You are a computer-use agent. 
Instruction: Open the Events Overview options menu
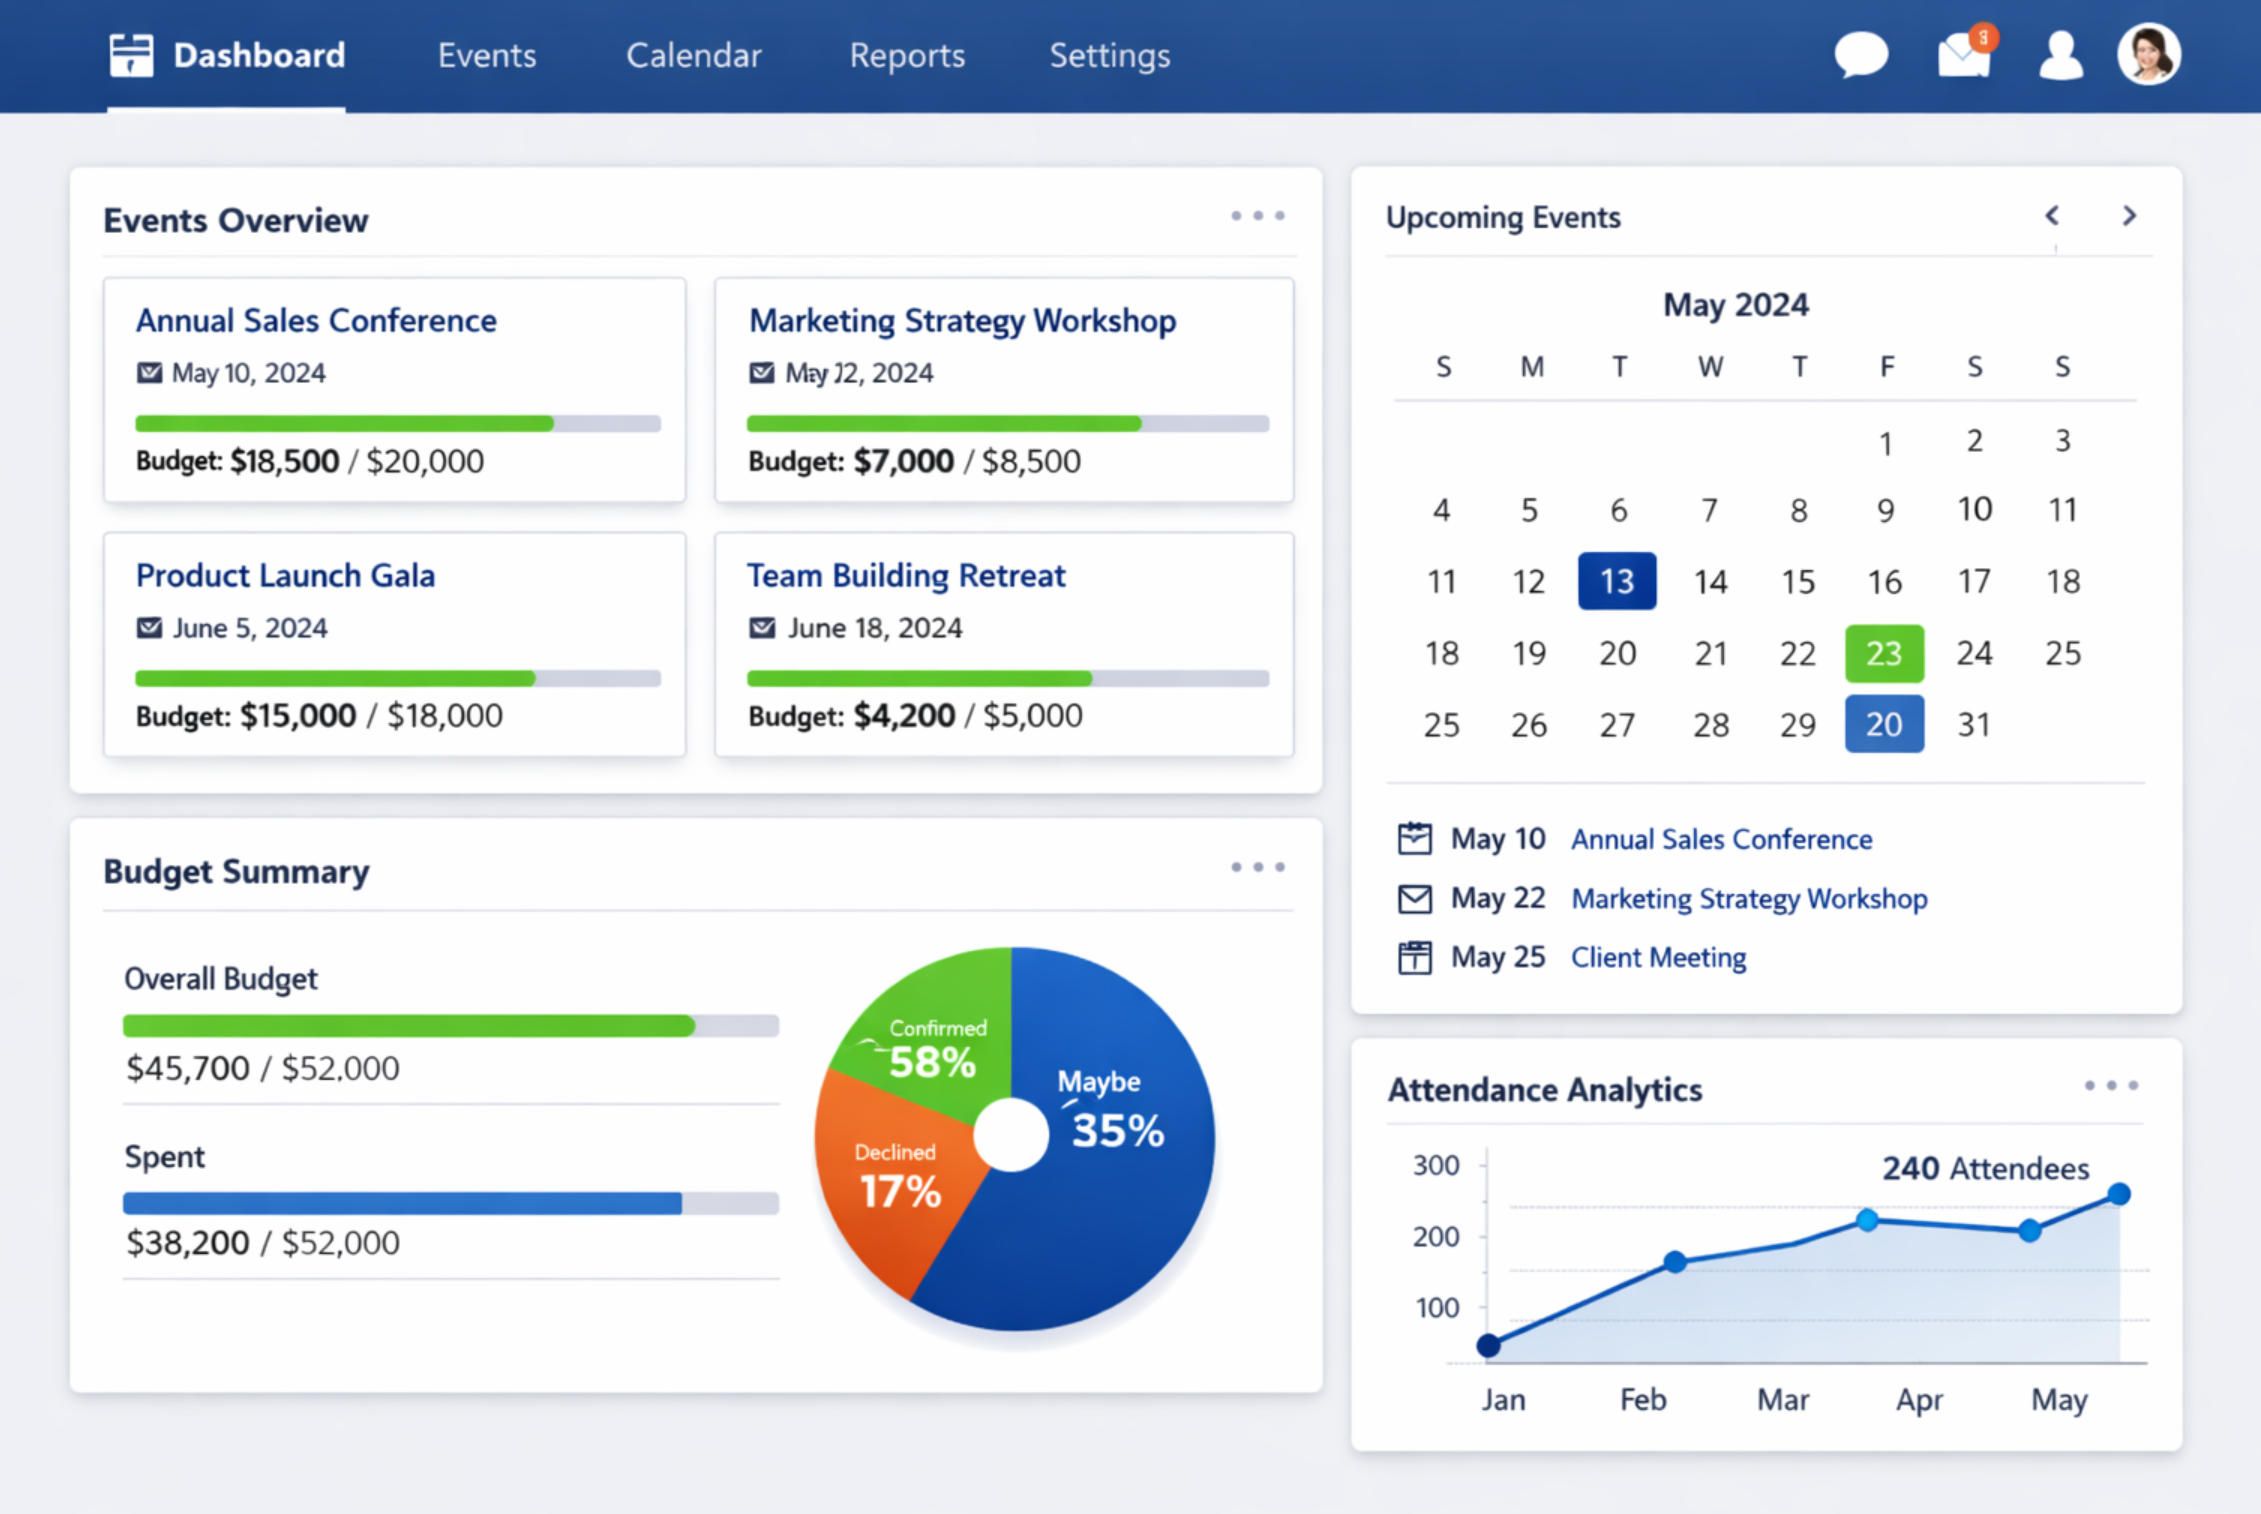click(1258, 215)
